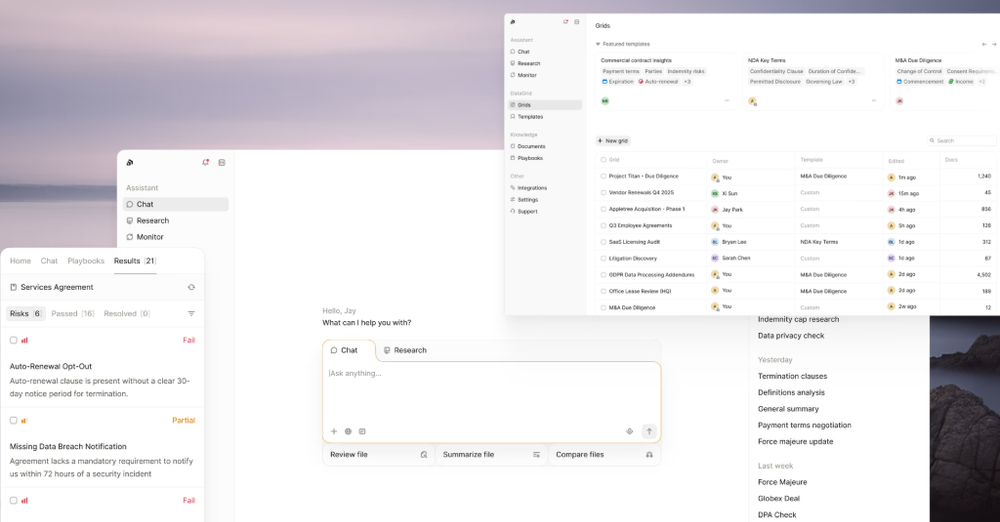1000x522 pixels.
Task: Toggle the select-all checkbox in Grid header
Action: point(603,160)
